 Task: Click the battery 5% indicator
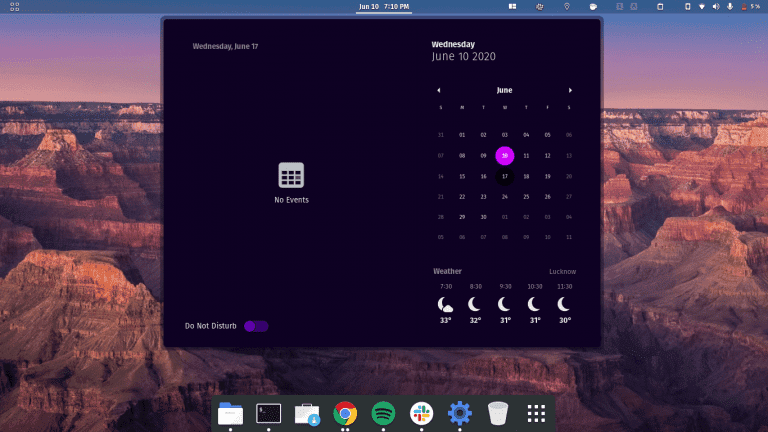pos(750,6)
